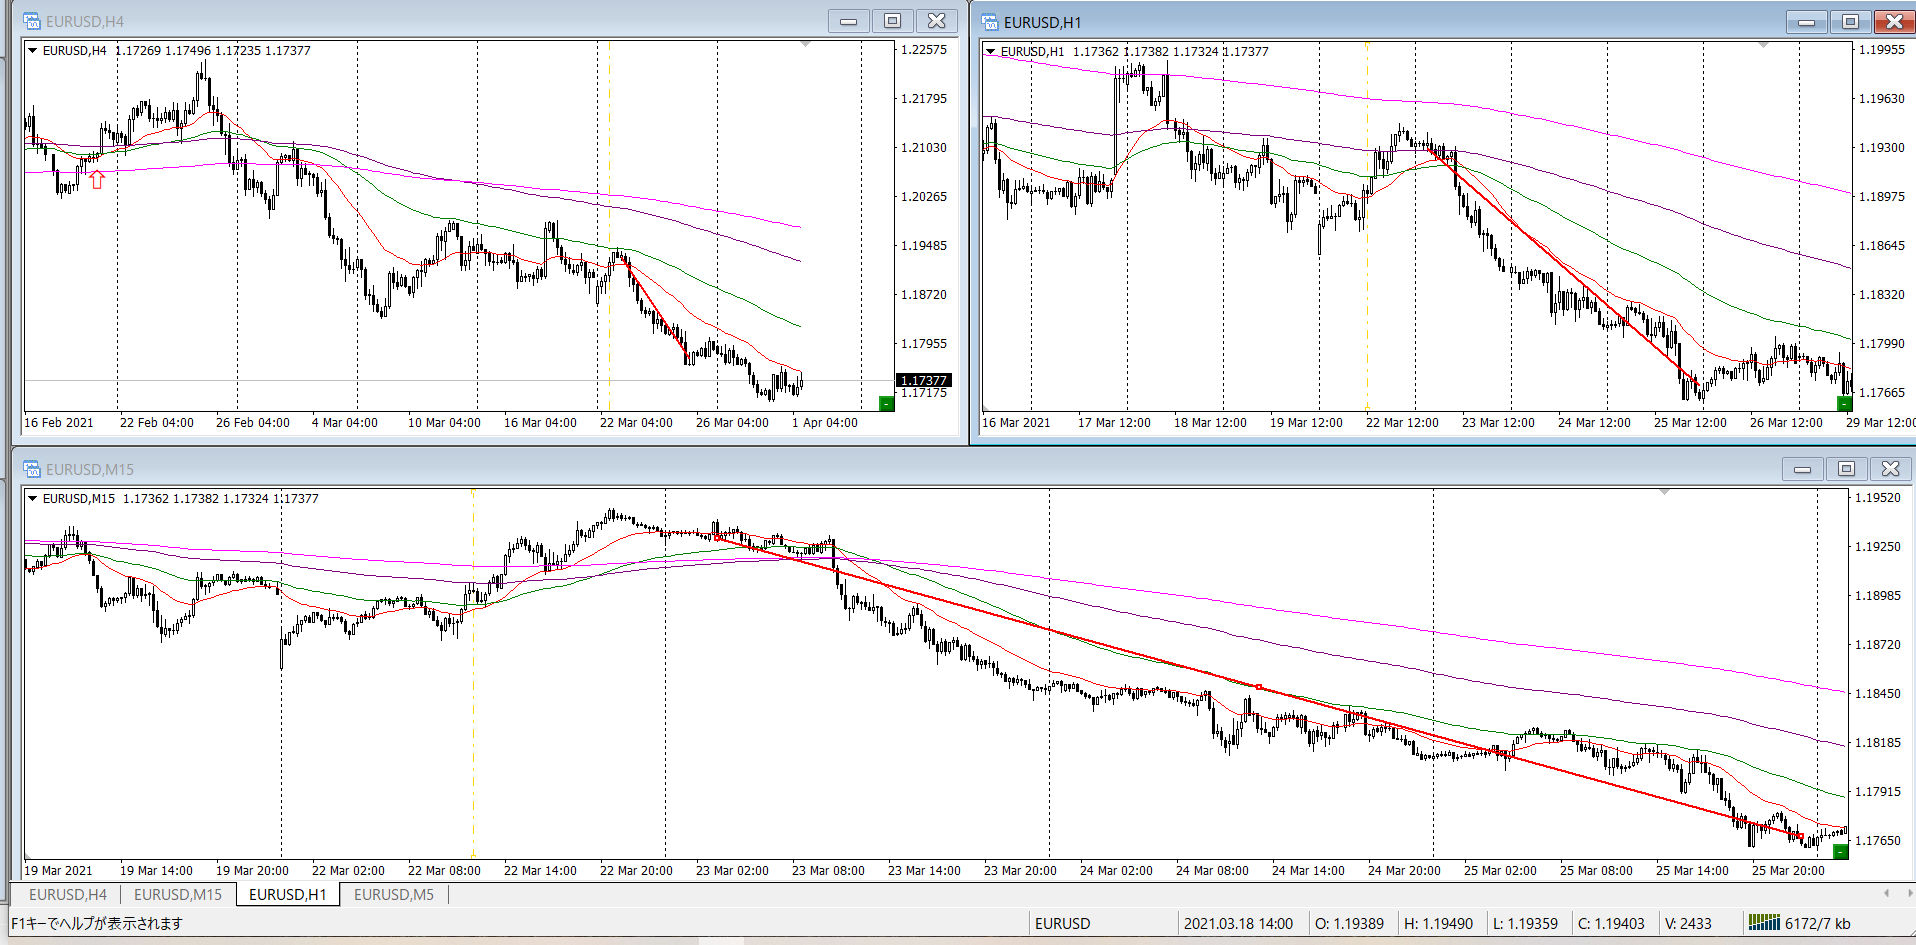Maximize the EURUSD,M15 chart window
Image resolution: width=1916 pixels, height=945 pixels.
(x=1846, y=469)
